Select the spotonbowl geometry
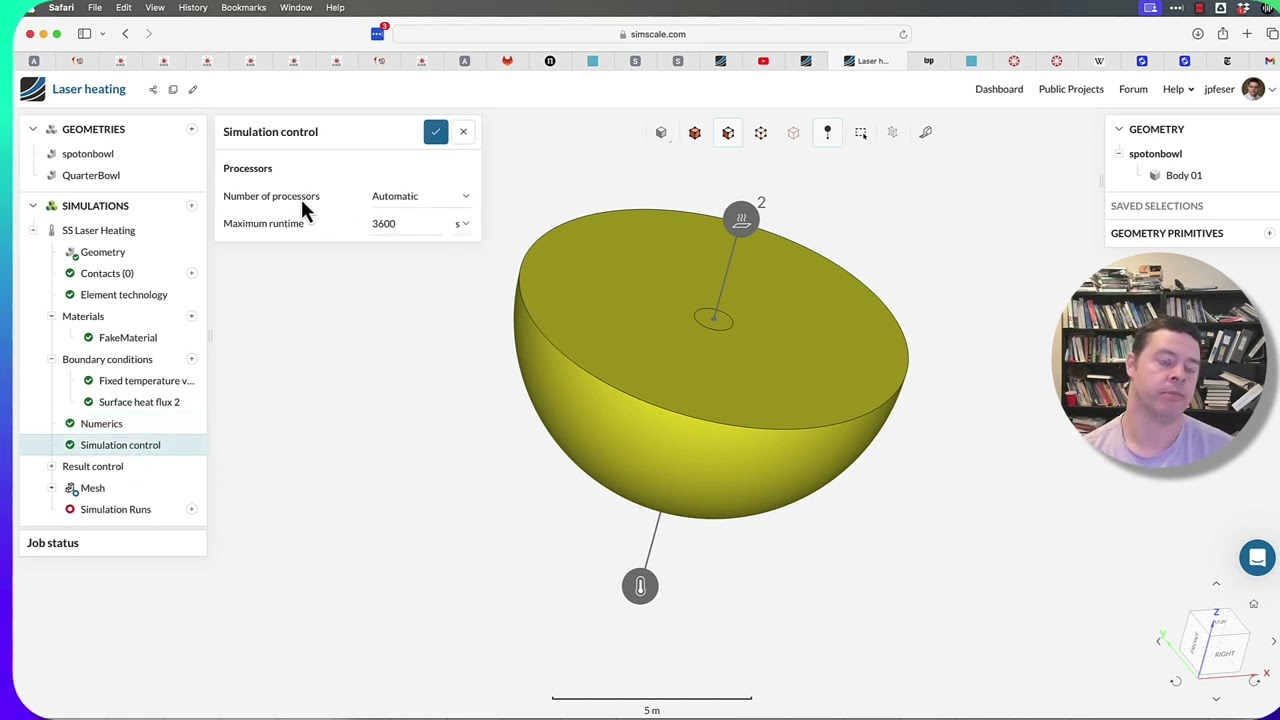 pos(88,154)
